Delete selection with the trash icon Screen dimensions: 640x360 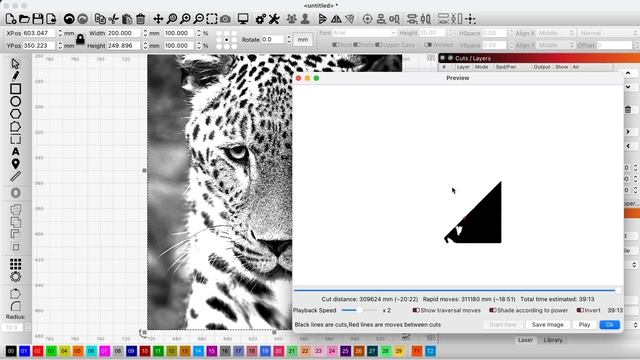(x=140, y=19)
